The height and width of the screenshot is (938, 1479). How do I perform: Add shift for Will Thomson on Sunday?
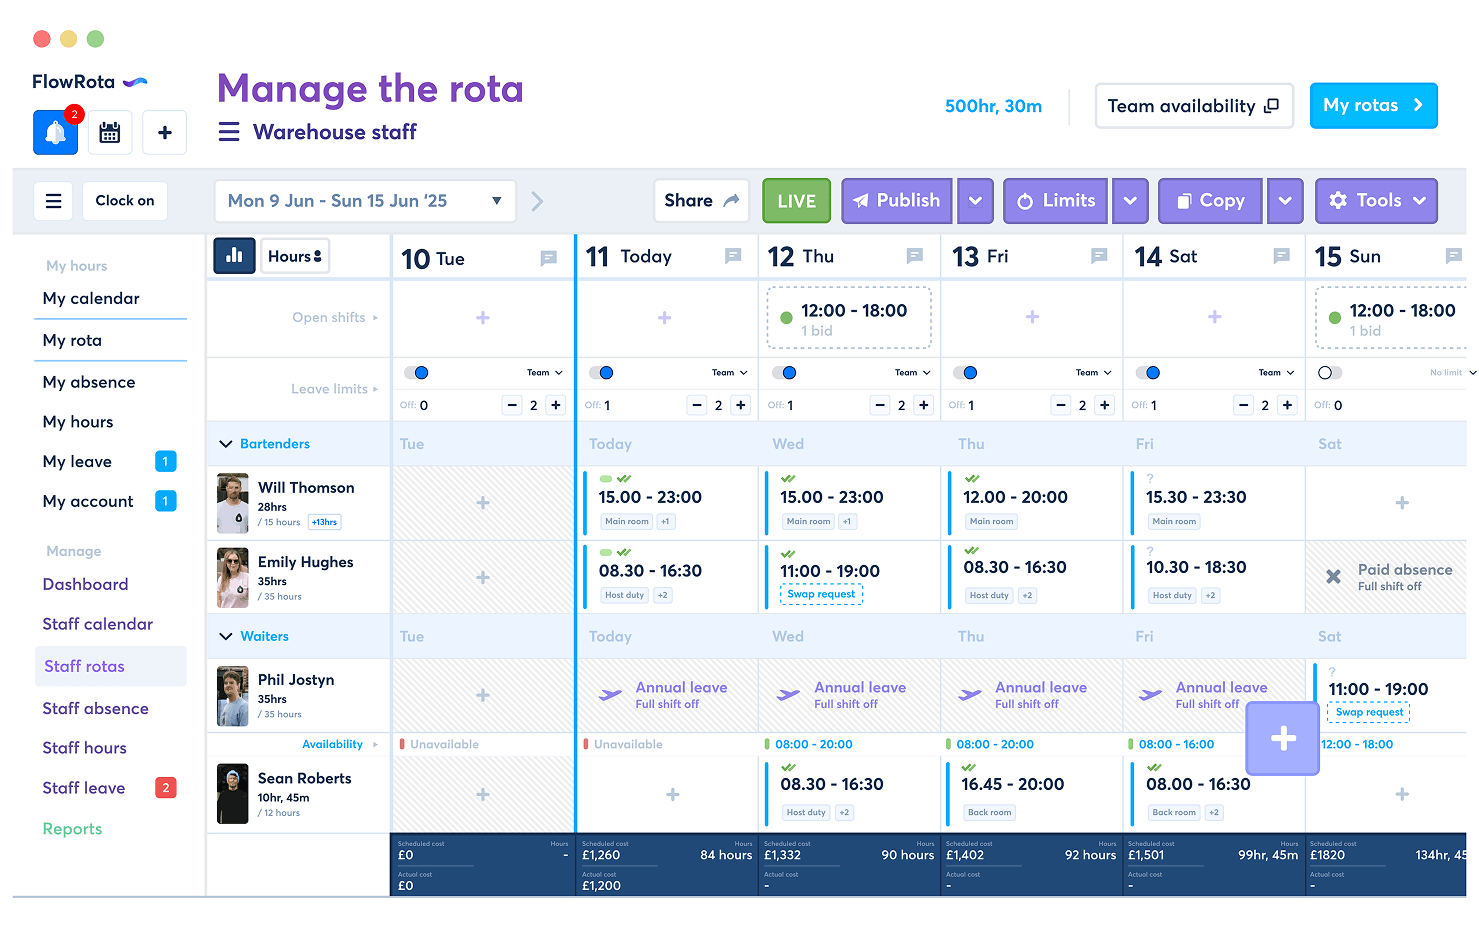coord(1402,503)
